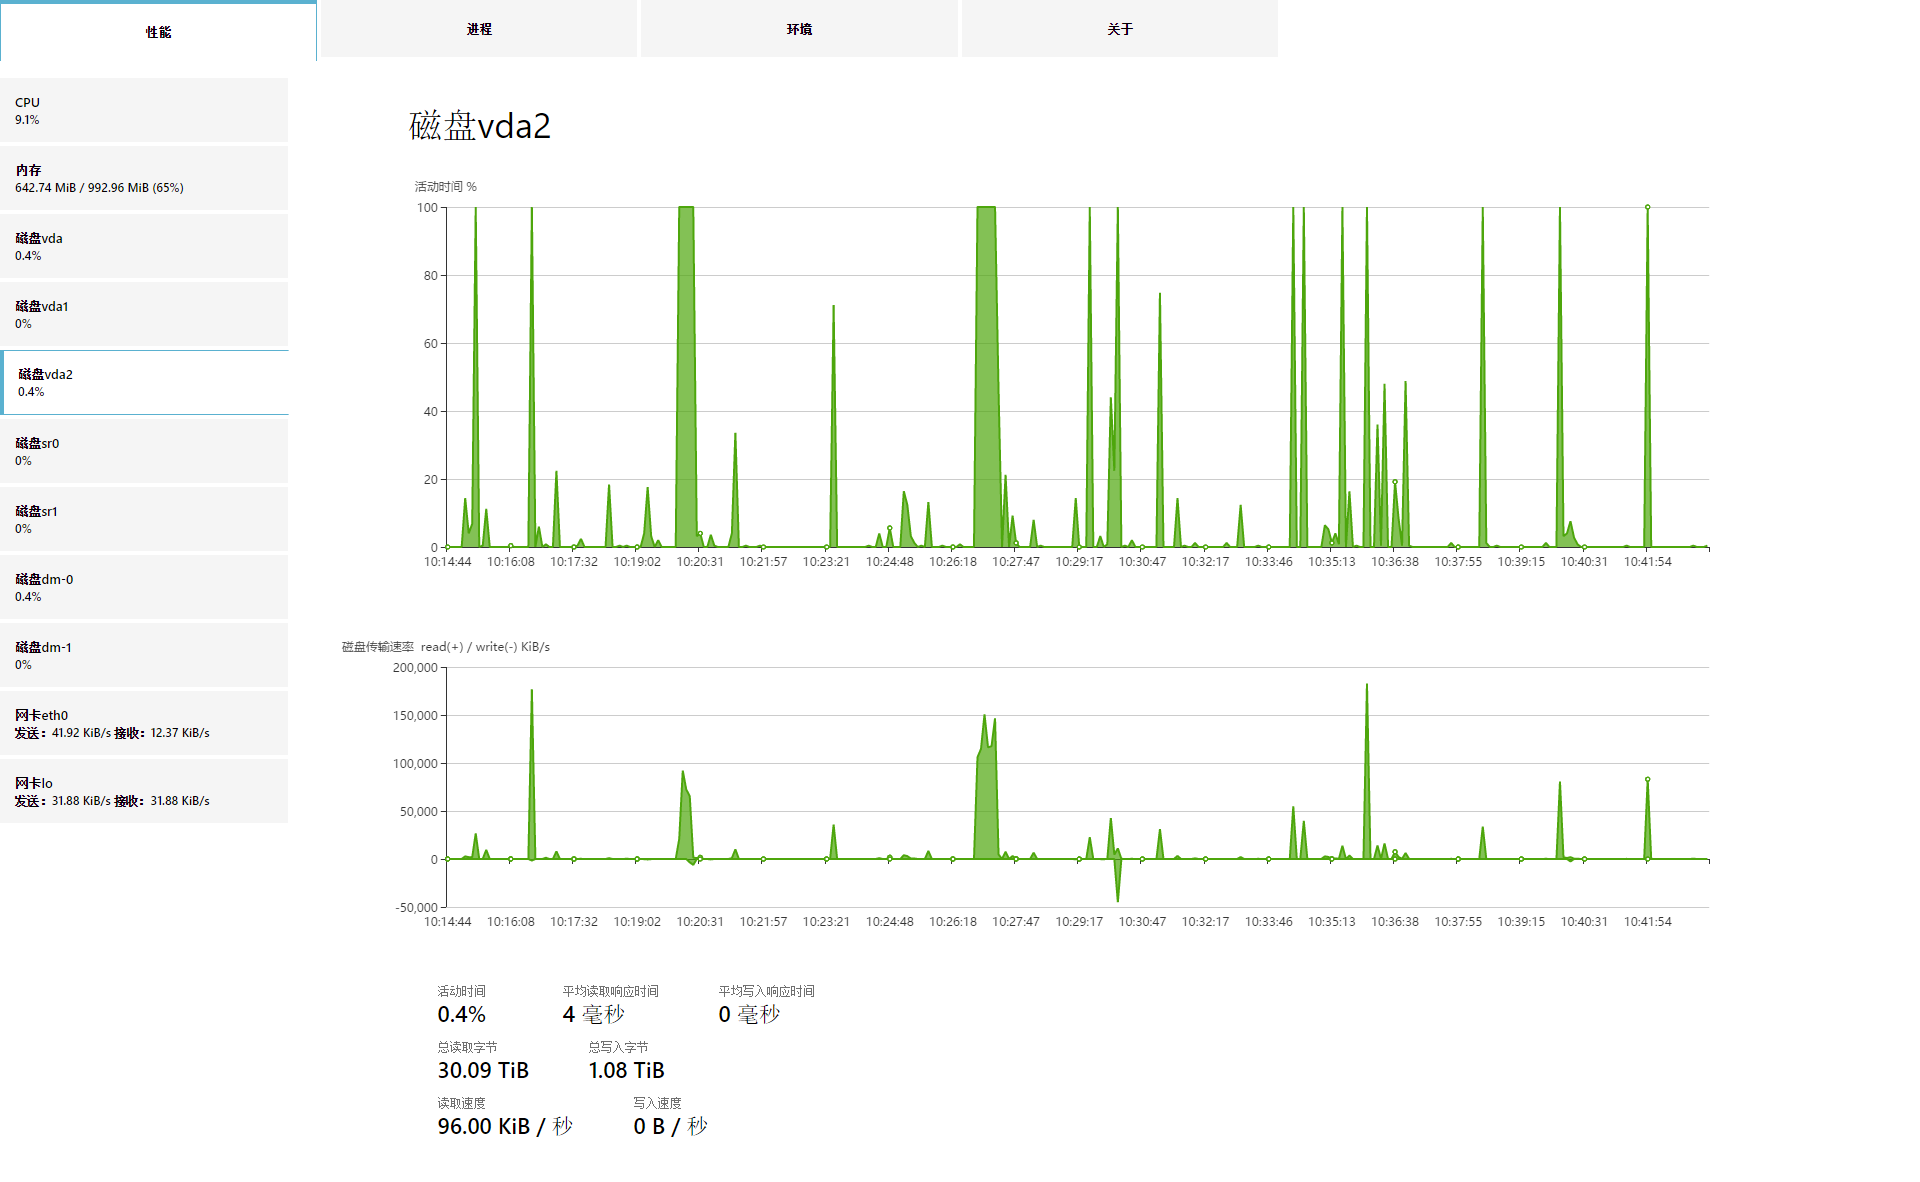
Task: Select the 网卡eth0 sidebar item
Action: pos(144,723)
